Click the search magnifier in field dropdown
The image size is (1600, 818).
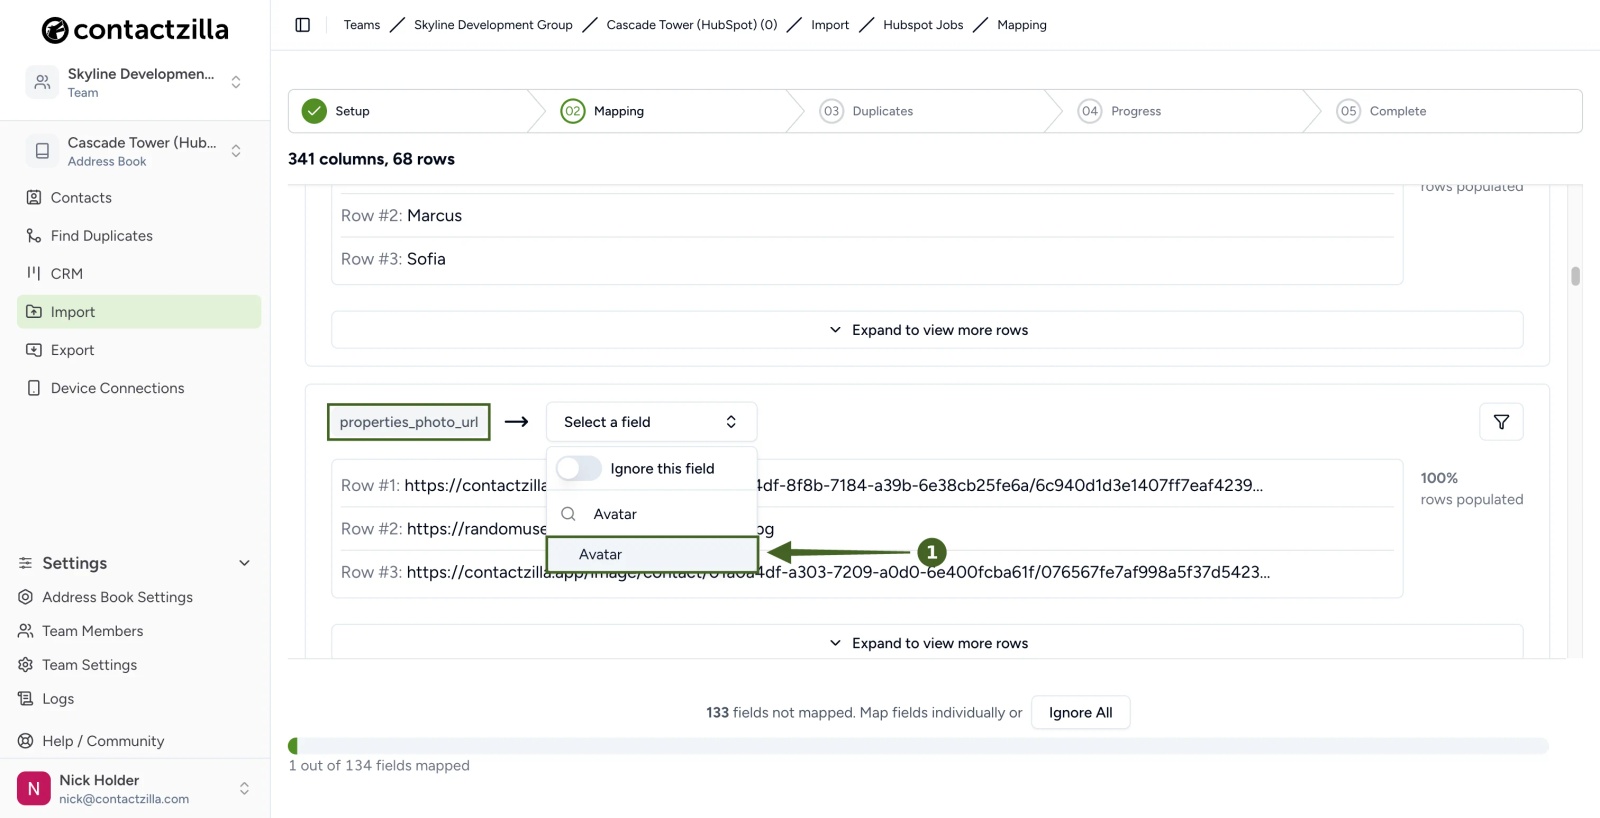coord(568,514)
